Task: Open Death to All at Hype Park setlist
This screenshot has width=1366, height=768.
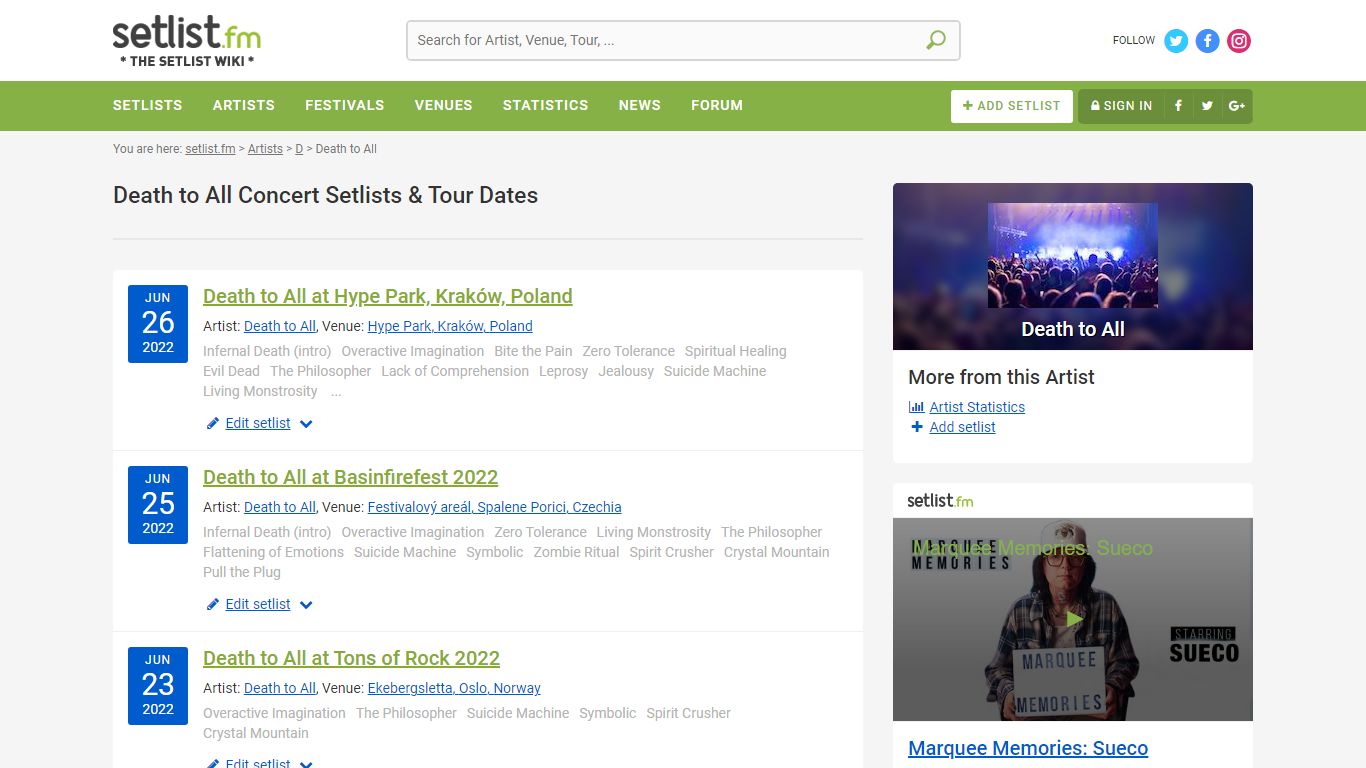Action: pyautogui.click(x=388, y=296)
